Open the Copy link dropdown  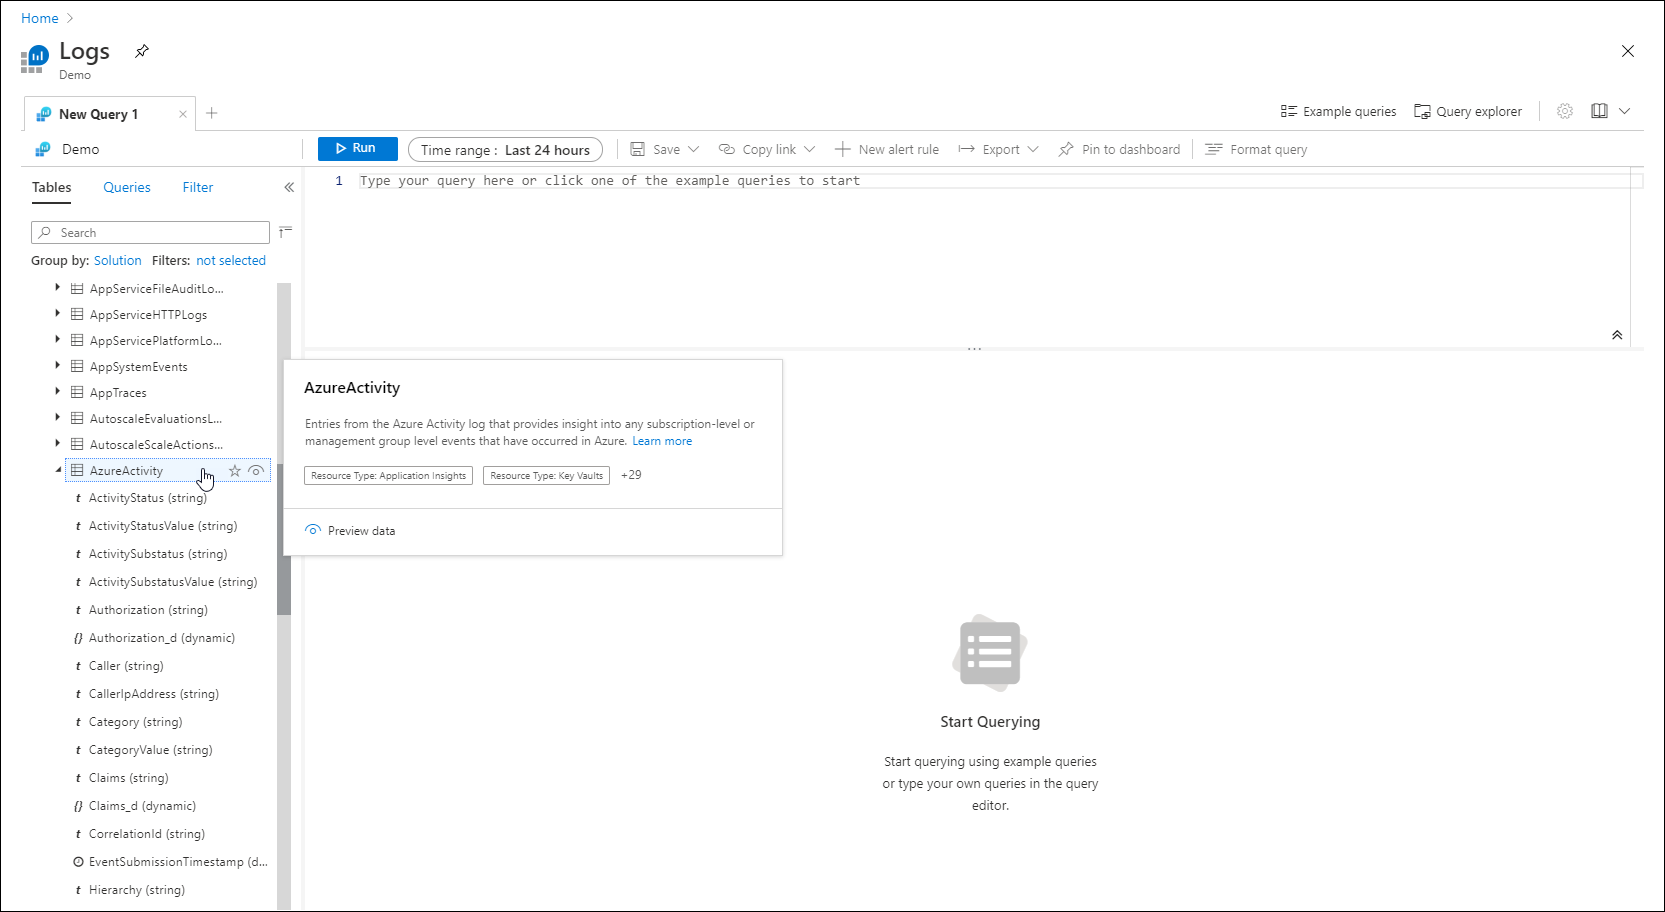click(767, 149)
